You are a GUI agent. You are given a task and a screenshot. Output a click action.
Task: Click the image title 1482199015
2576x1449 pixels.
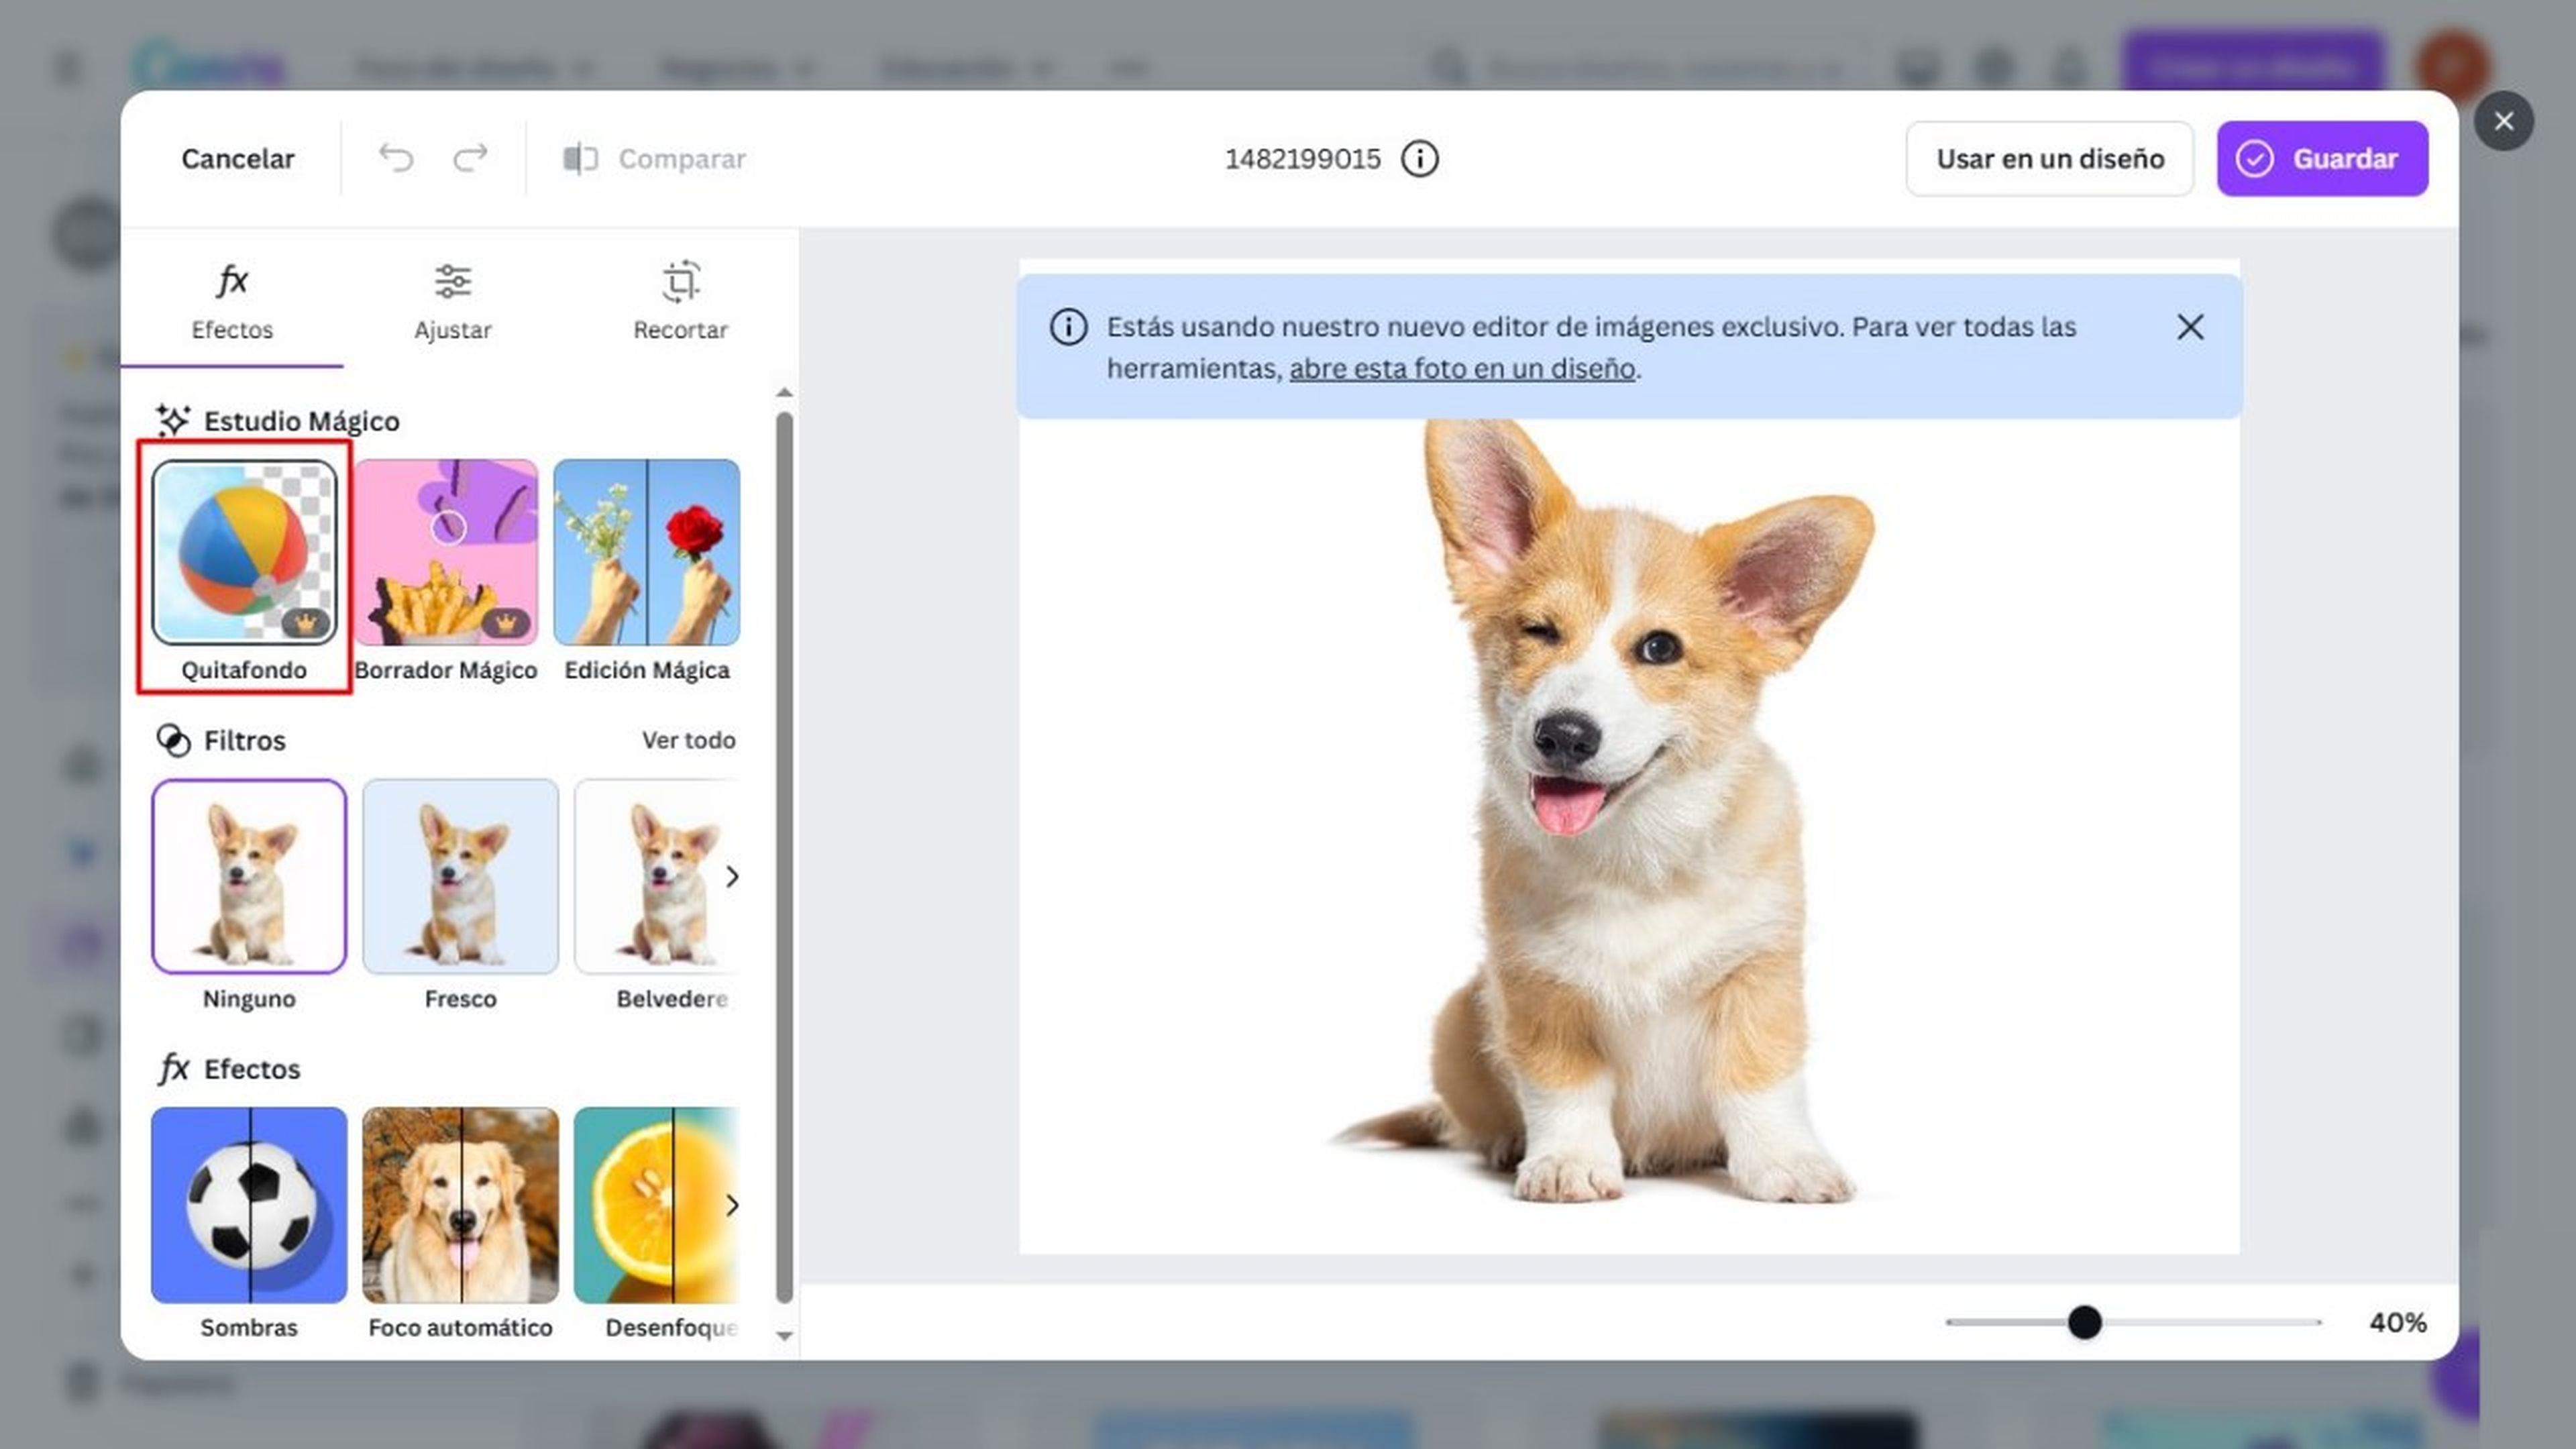pos(1302,158)
